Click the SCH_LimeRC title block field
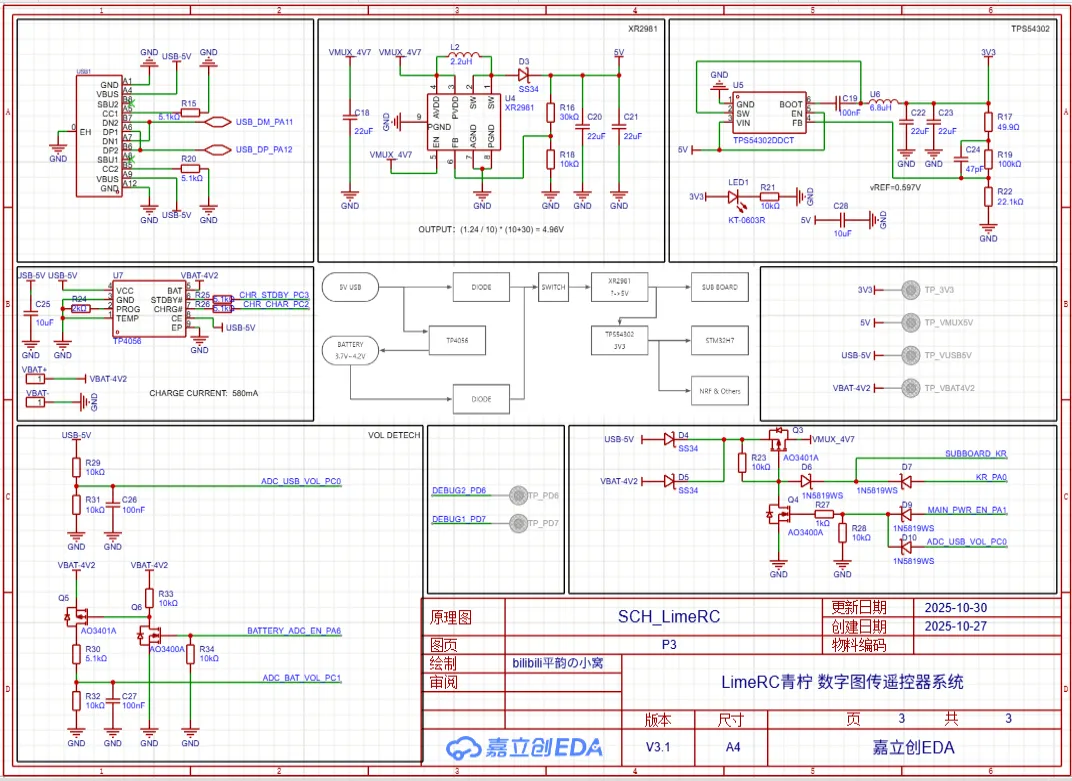Viewport: 1072px width, 781px height. pos(669,617)
